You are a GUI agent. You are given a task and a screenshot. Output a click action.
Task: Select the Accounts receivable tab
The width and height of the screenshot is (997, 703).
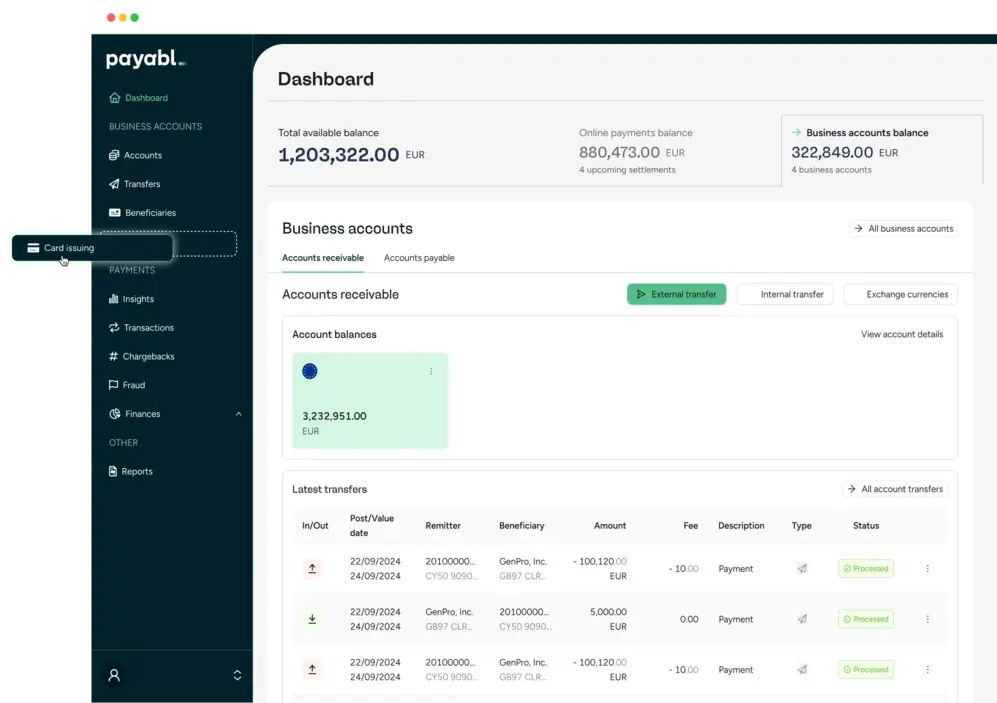pos(323,258)
